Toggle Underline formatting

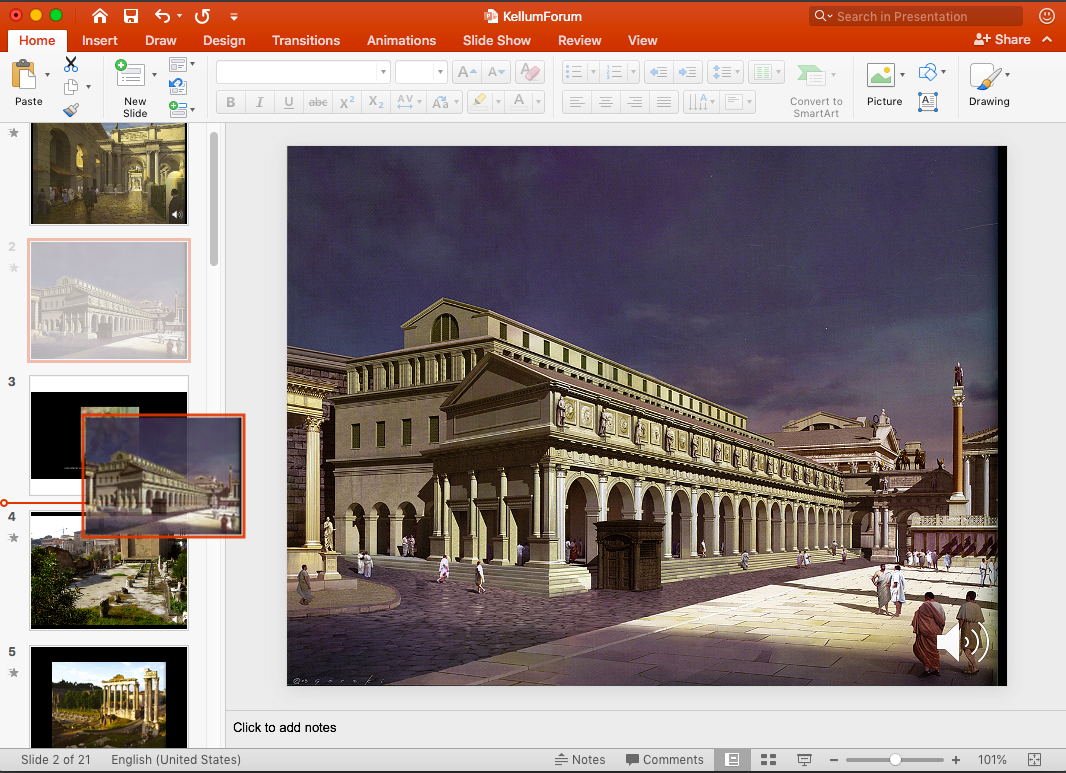click(x=289, y=102)
